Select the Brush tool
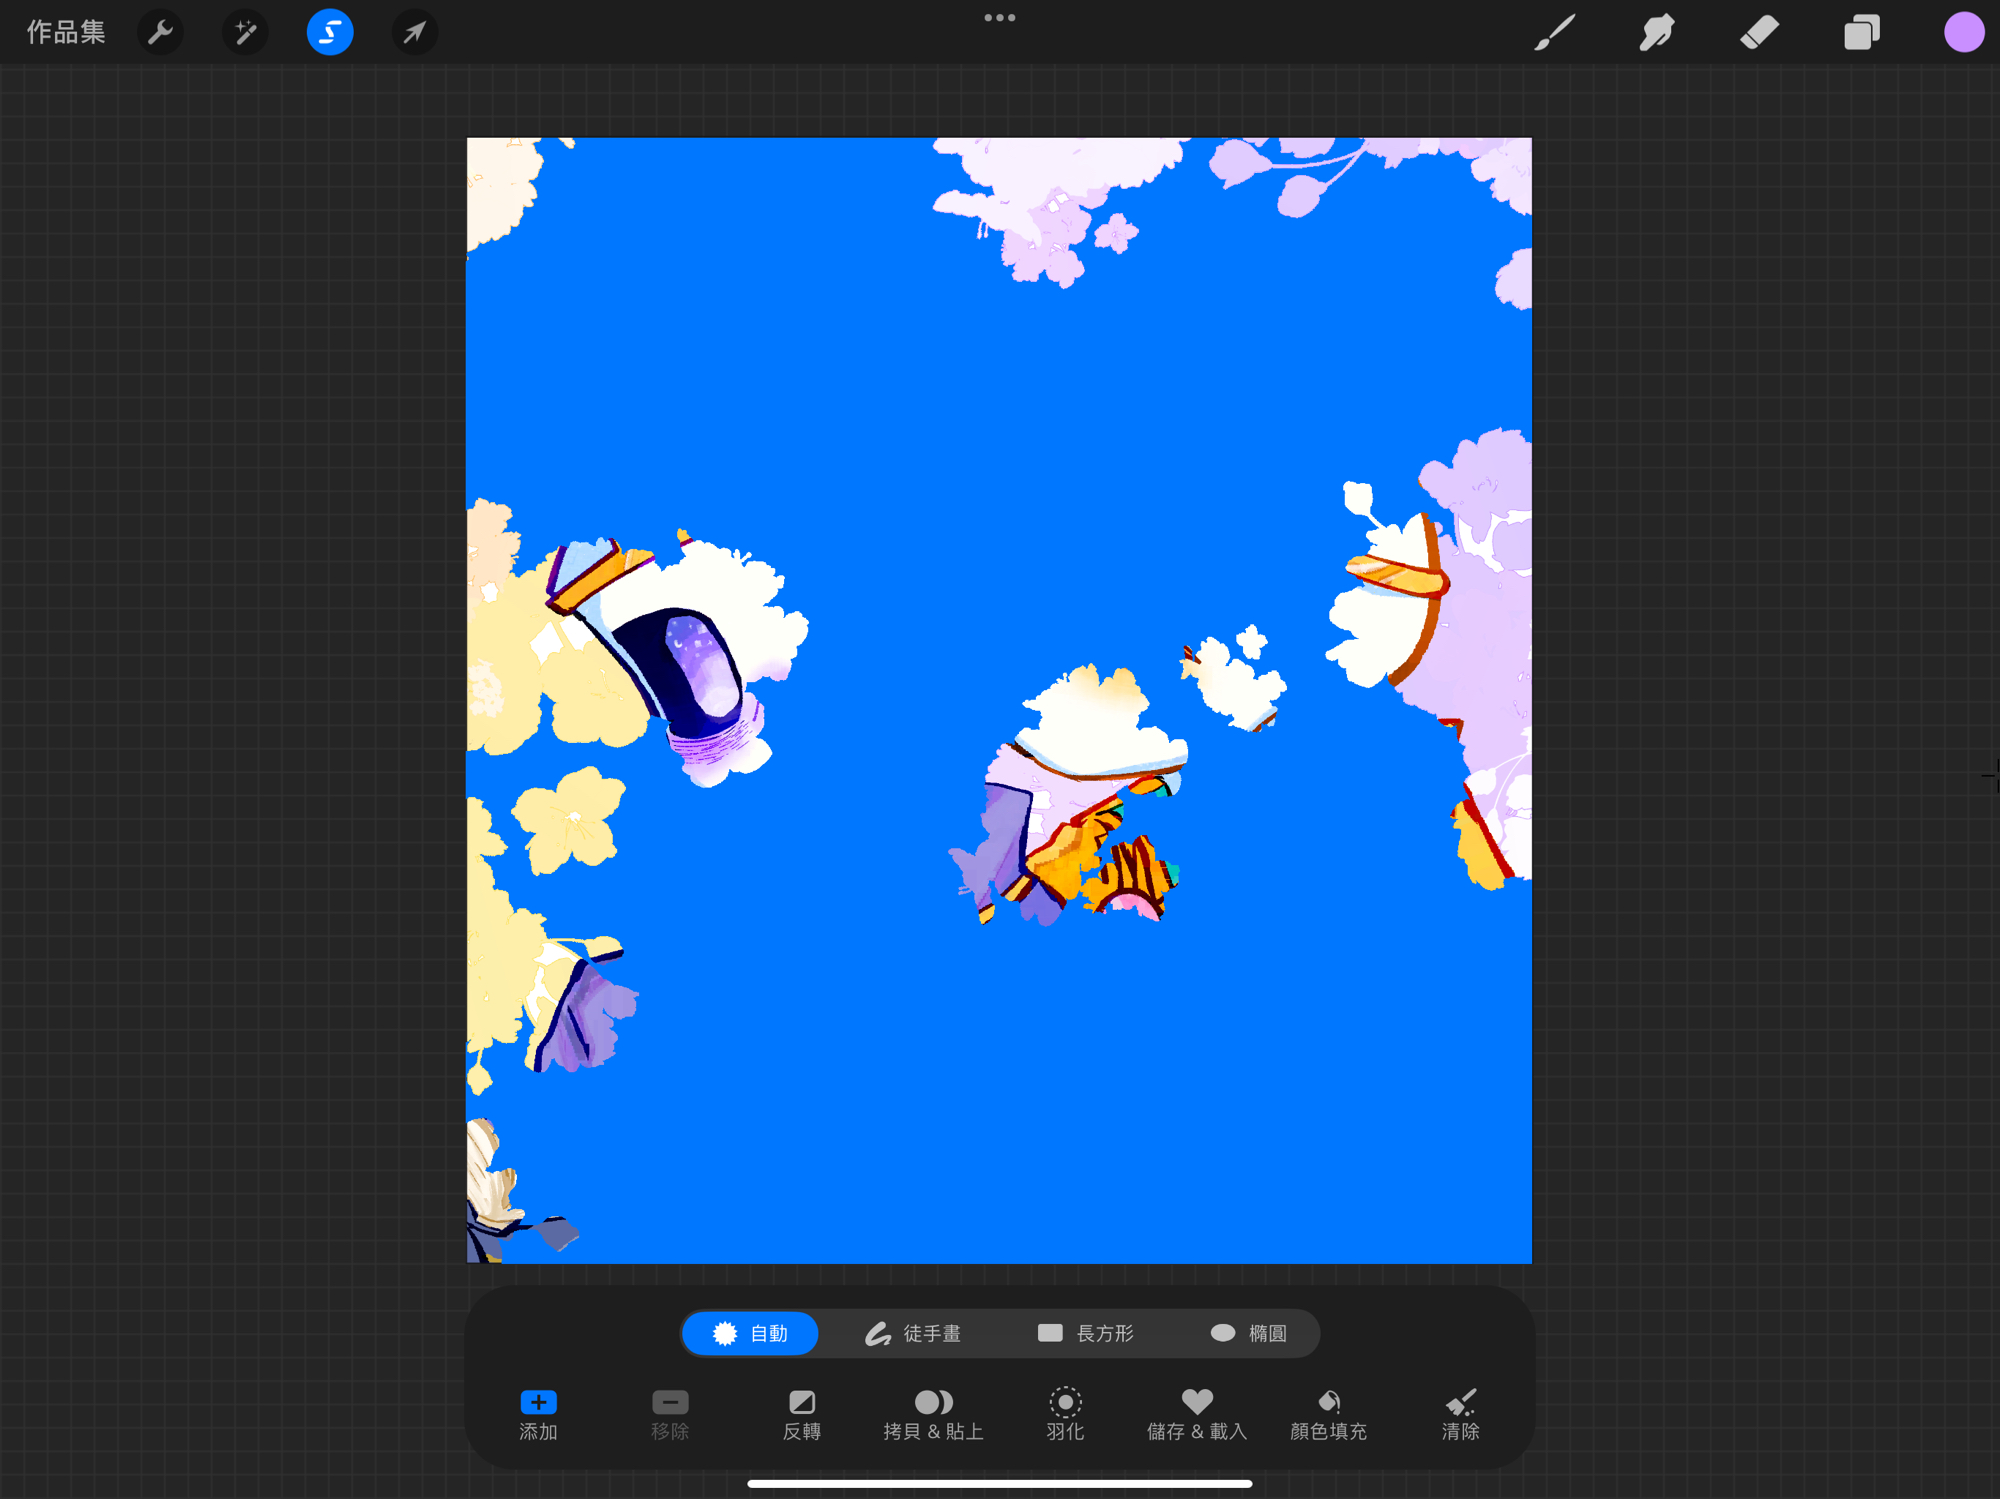 tap(1555, 33)
